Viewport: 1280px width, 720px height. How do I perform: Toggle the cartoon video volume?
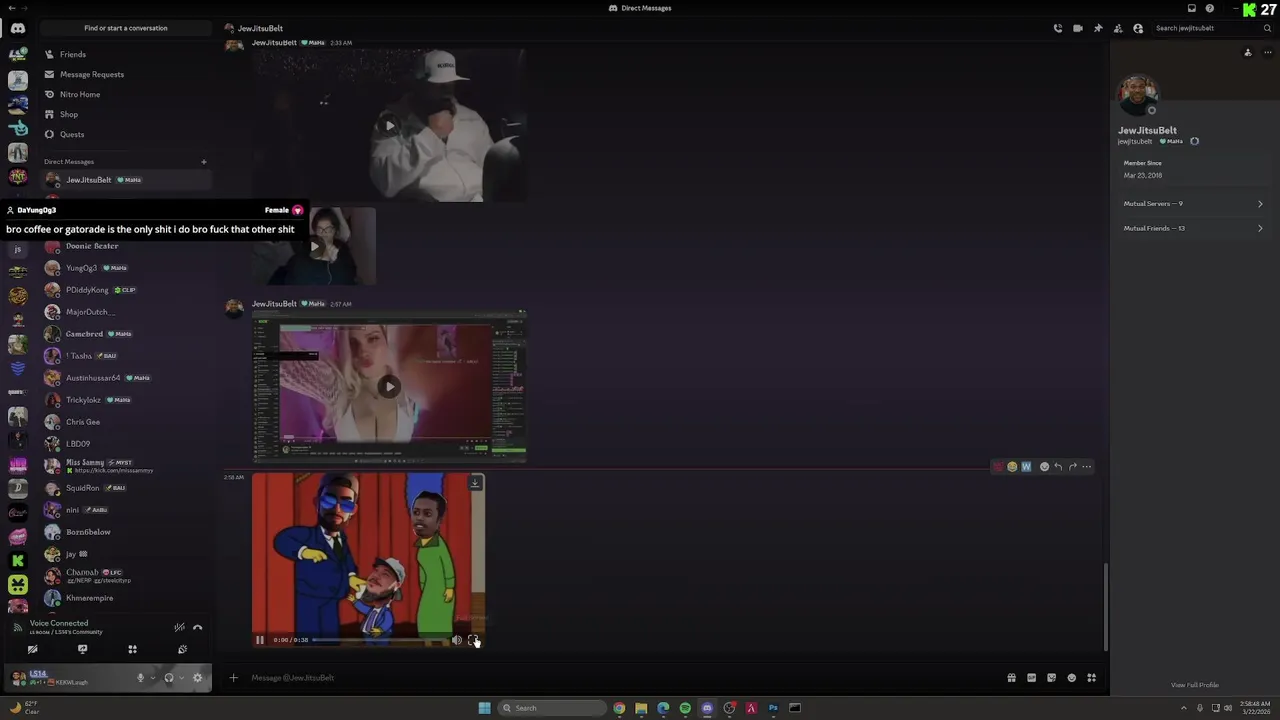pos(457,640)
